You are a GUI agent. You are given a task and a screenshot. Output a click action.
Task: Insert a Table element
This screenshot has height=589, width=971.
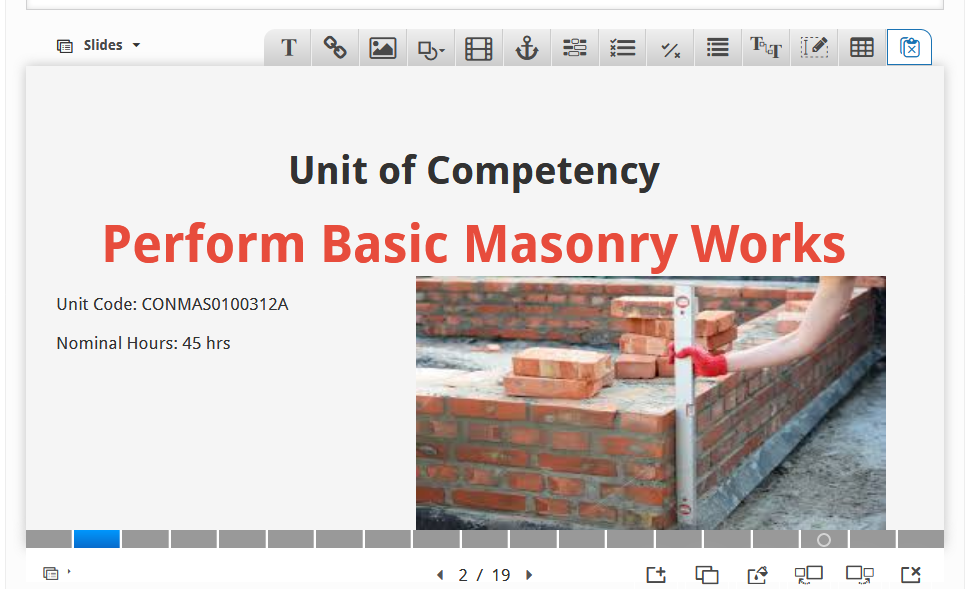(862, 48)
